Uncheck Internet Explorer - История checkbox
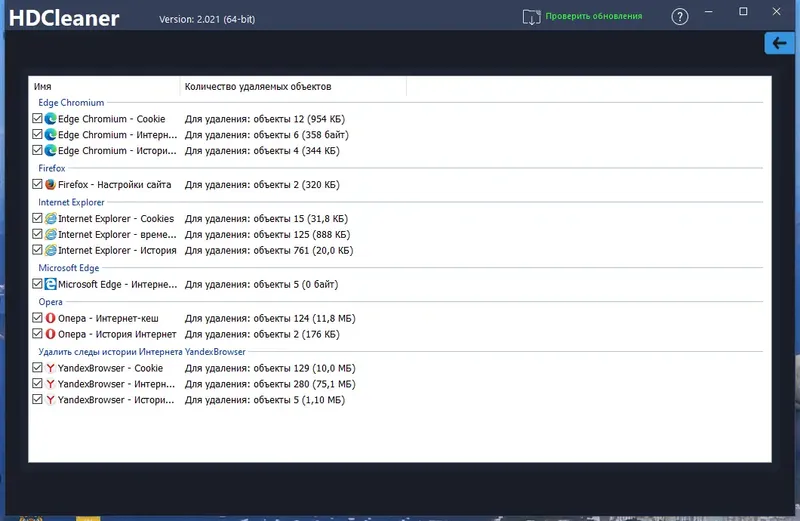This screenshot has width=800, height=521. tap(37, 250)
